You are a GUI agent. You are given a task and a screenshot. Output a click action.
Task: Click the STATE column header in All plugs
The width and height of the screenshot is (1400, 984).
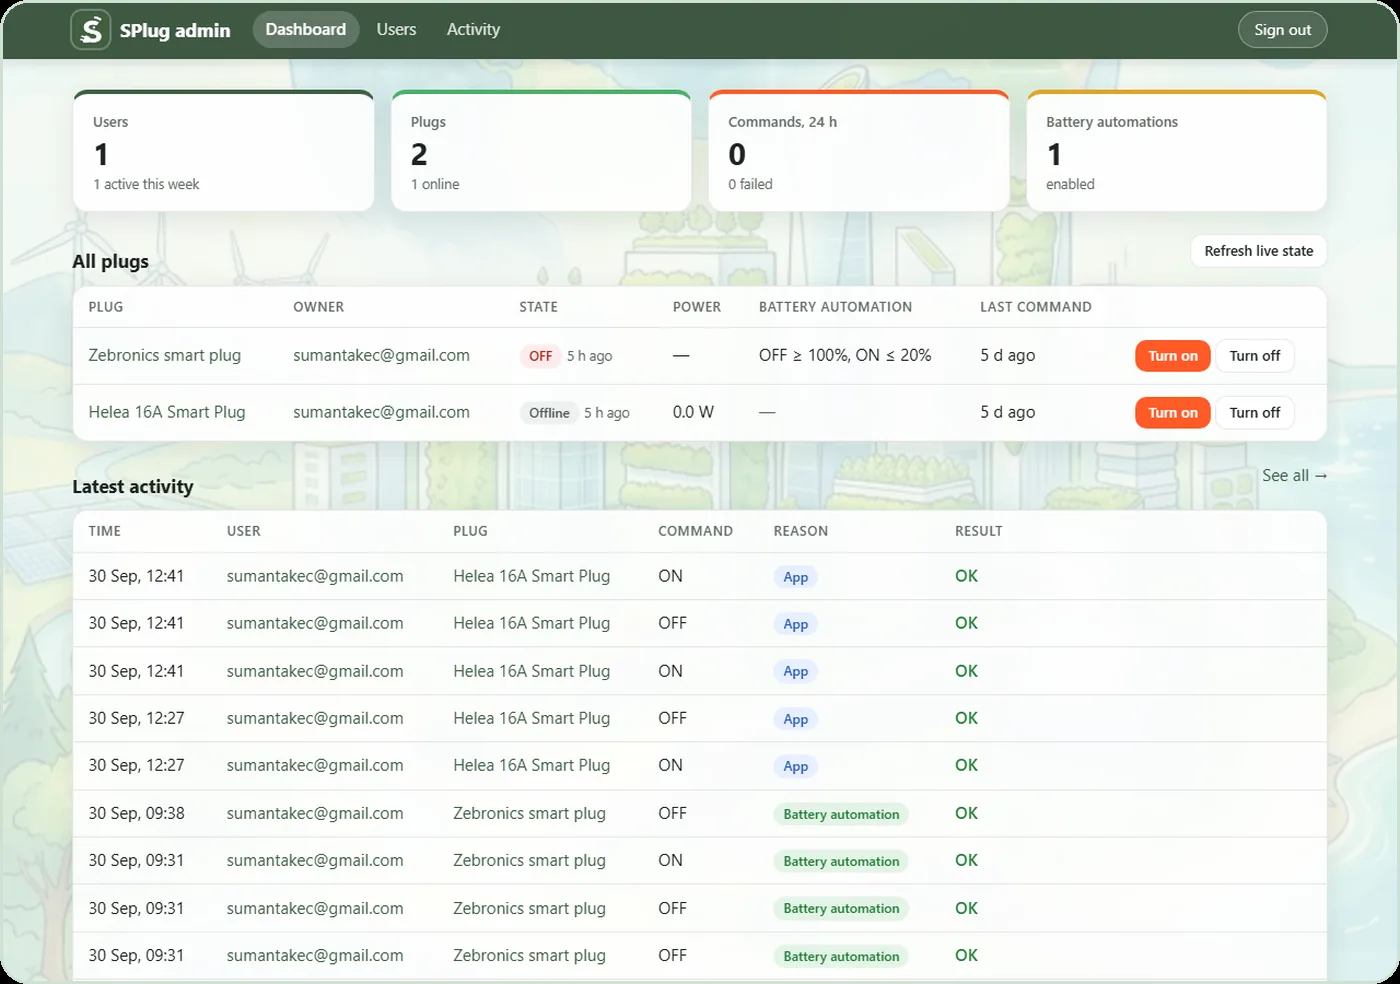point(538,307)
